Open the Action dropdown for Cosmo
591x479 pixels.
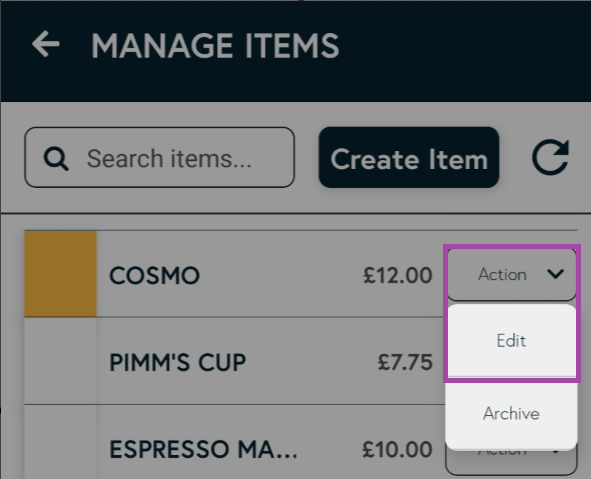click(511, 274)
